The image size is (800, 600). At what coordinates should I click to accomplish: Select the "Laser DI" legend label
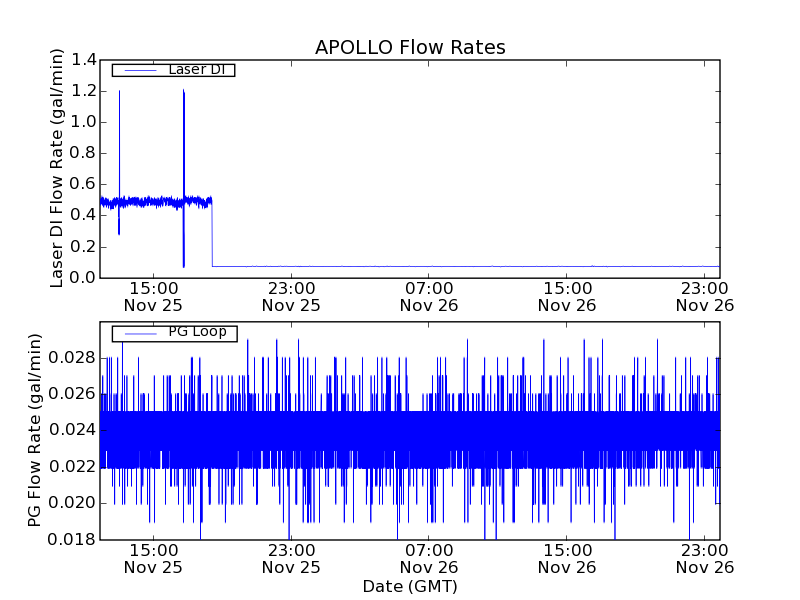coord(197,69)
